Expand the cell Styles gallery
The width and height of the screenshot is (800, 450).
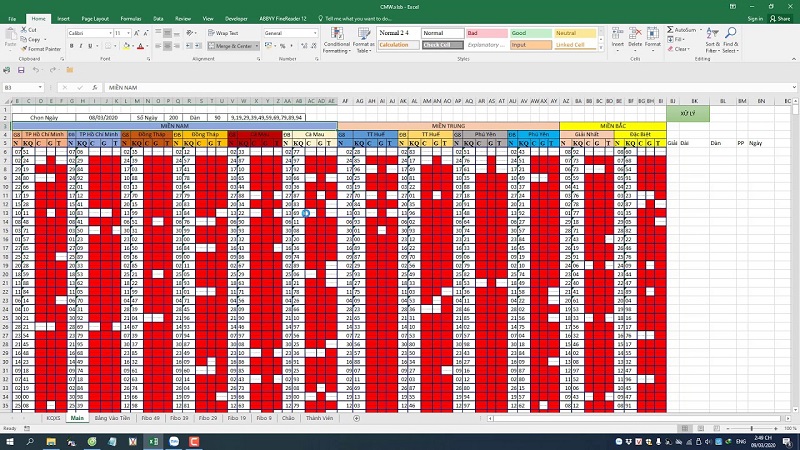601,47
